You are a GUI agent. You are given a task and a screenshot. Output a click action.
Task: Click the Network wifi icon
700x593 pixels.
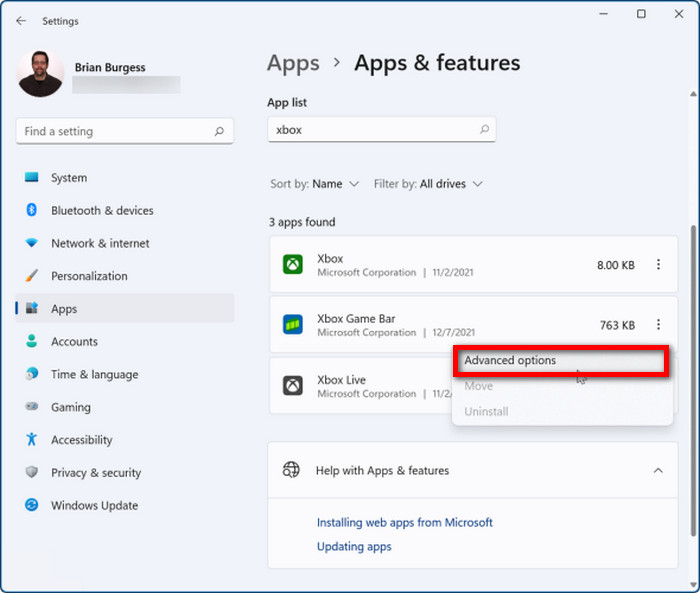32,242
